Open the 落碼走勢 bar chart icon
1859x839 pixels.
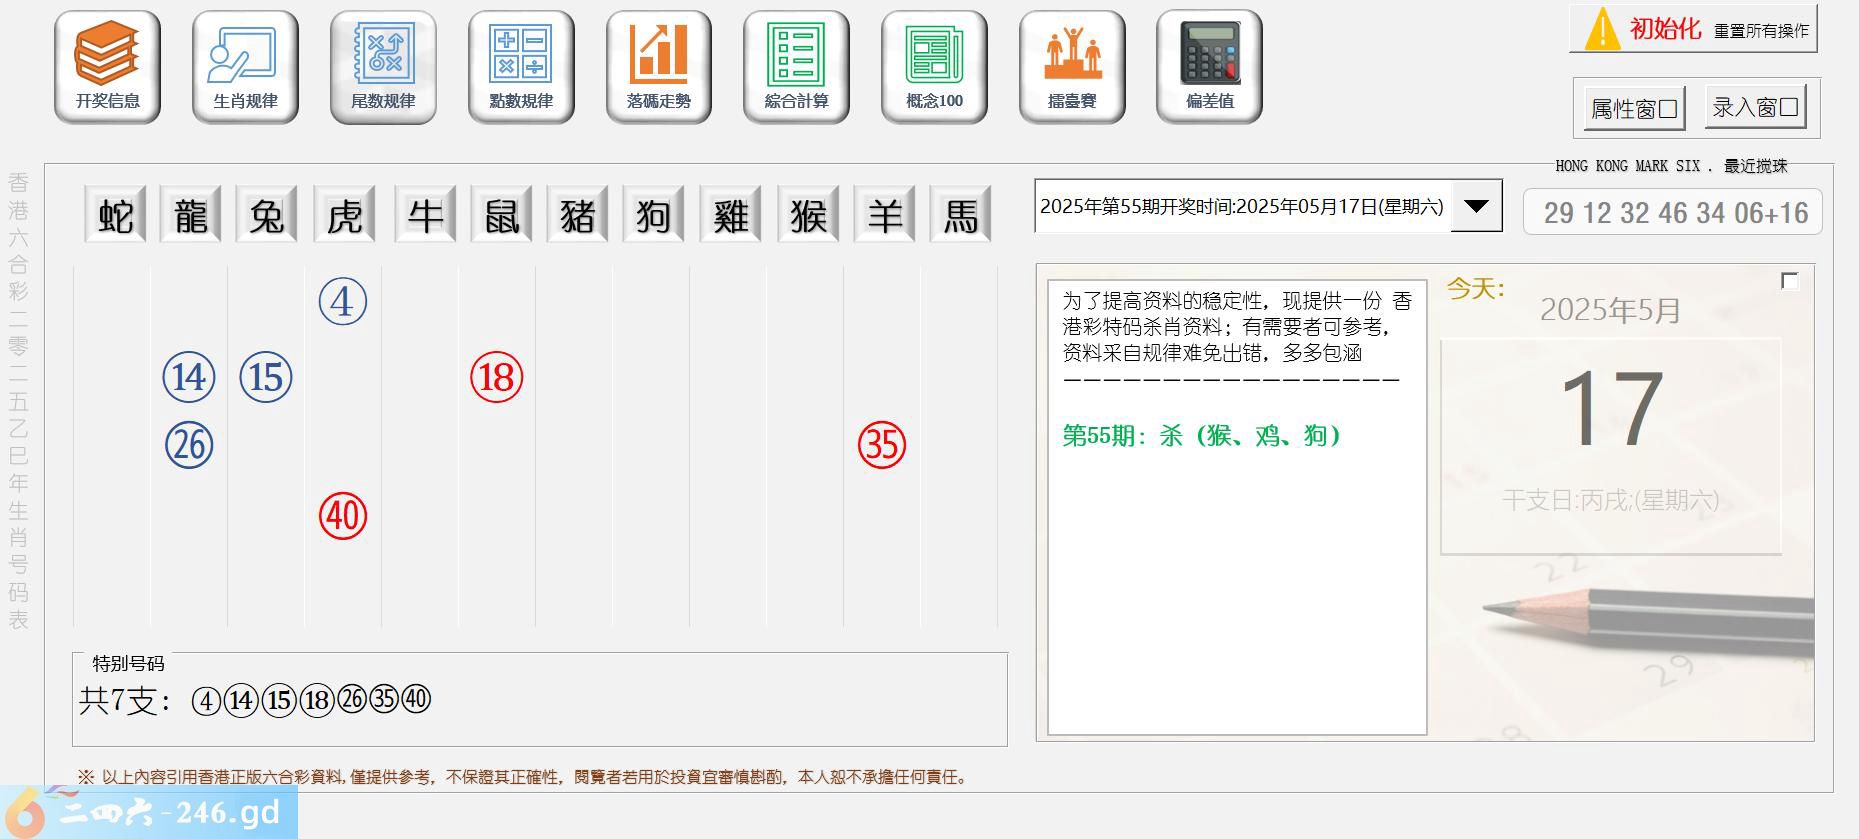pyautogui.click(x=658, y=66)
